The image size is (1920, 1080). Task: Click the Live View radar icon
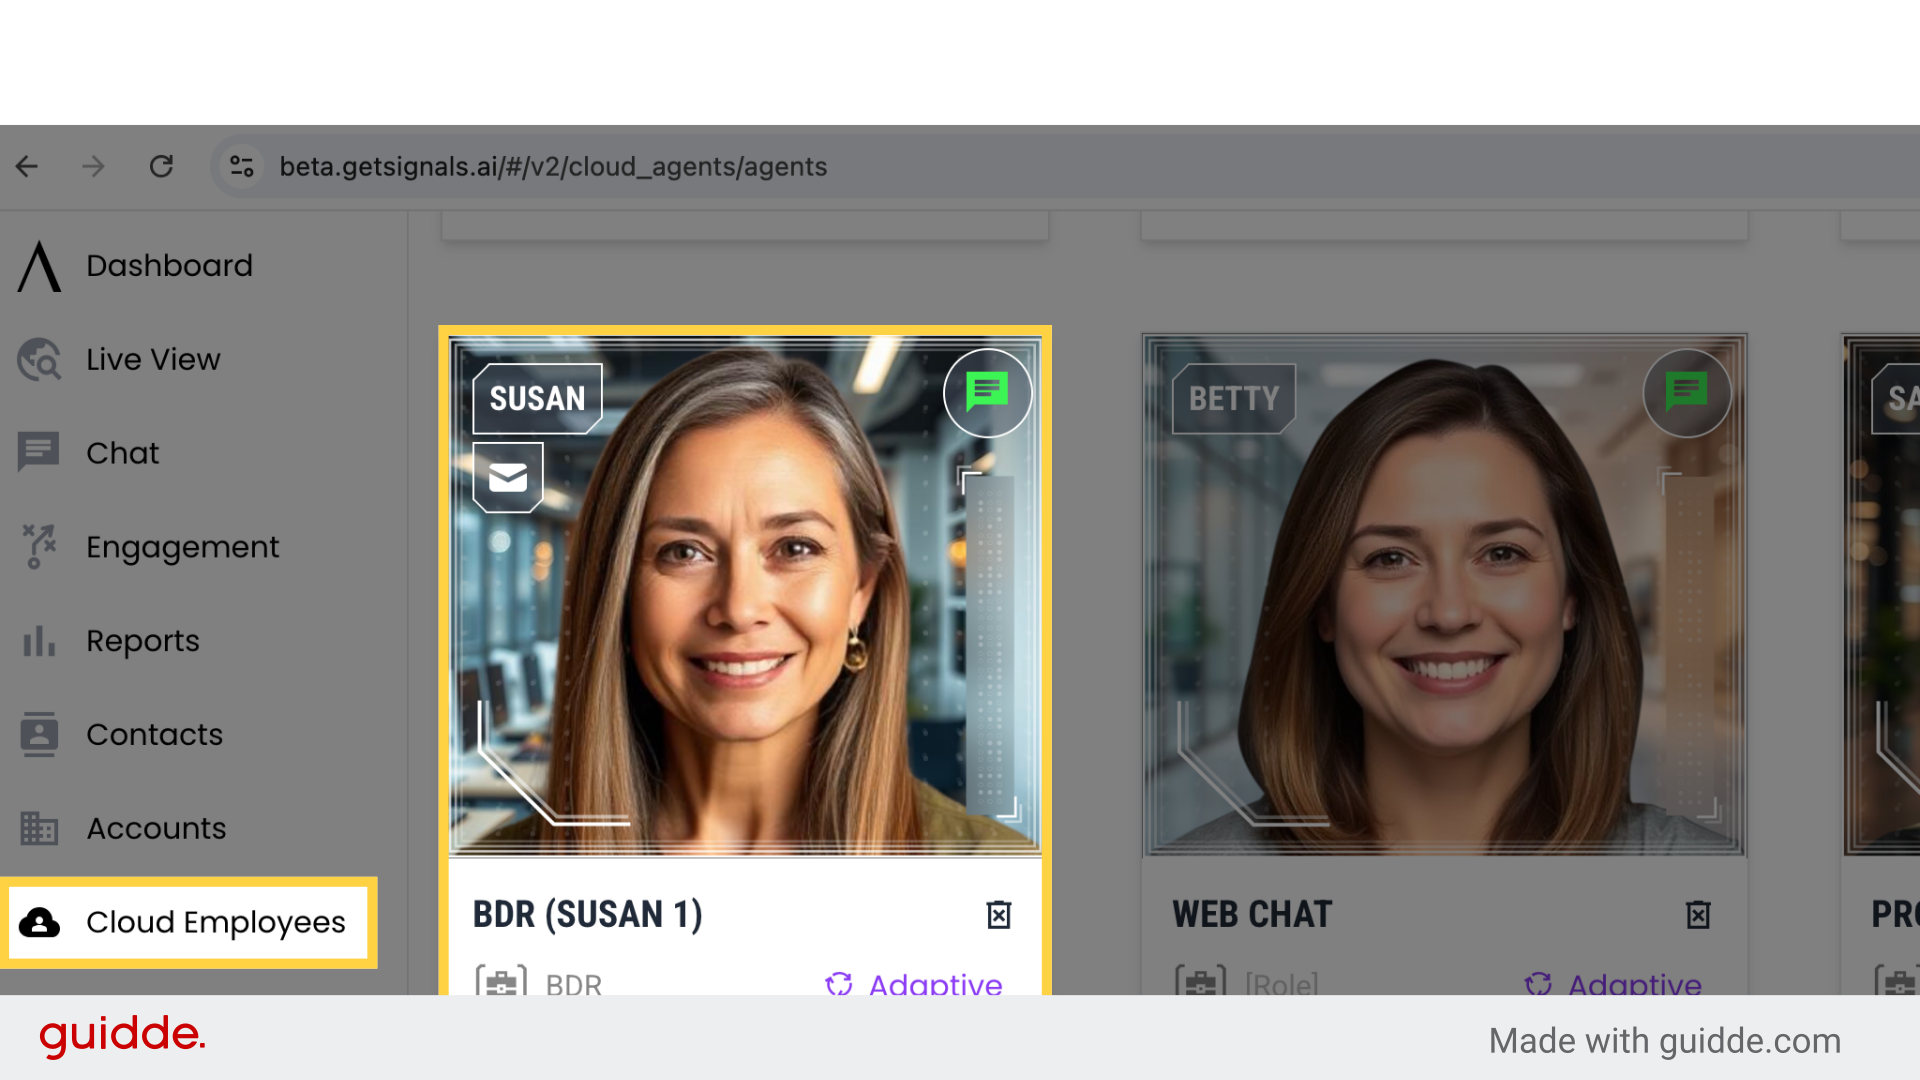point(39,360)
